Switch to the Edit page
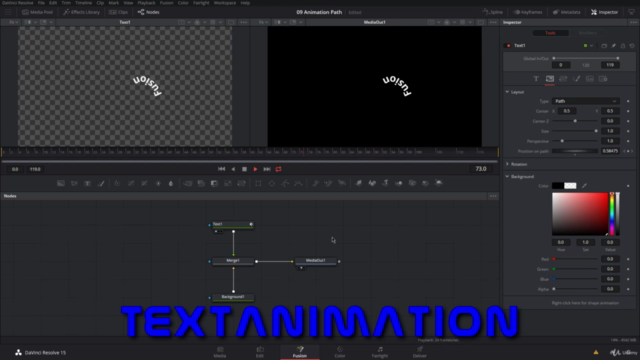 point(260,352)
